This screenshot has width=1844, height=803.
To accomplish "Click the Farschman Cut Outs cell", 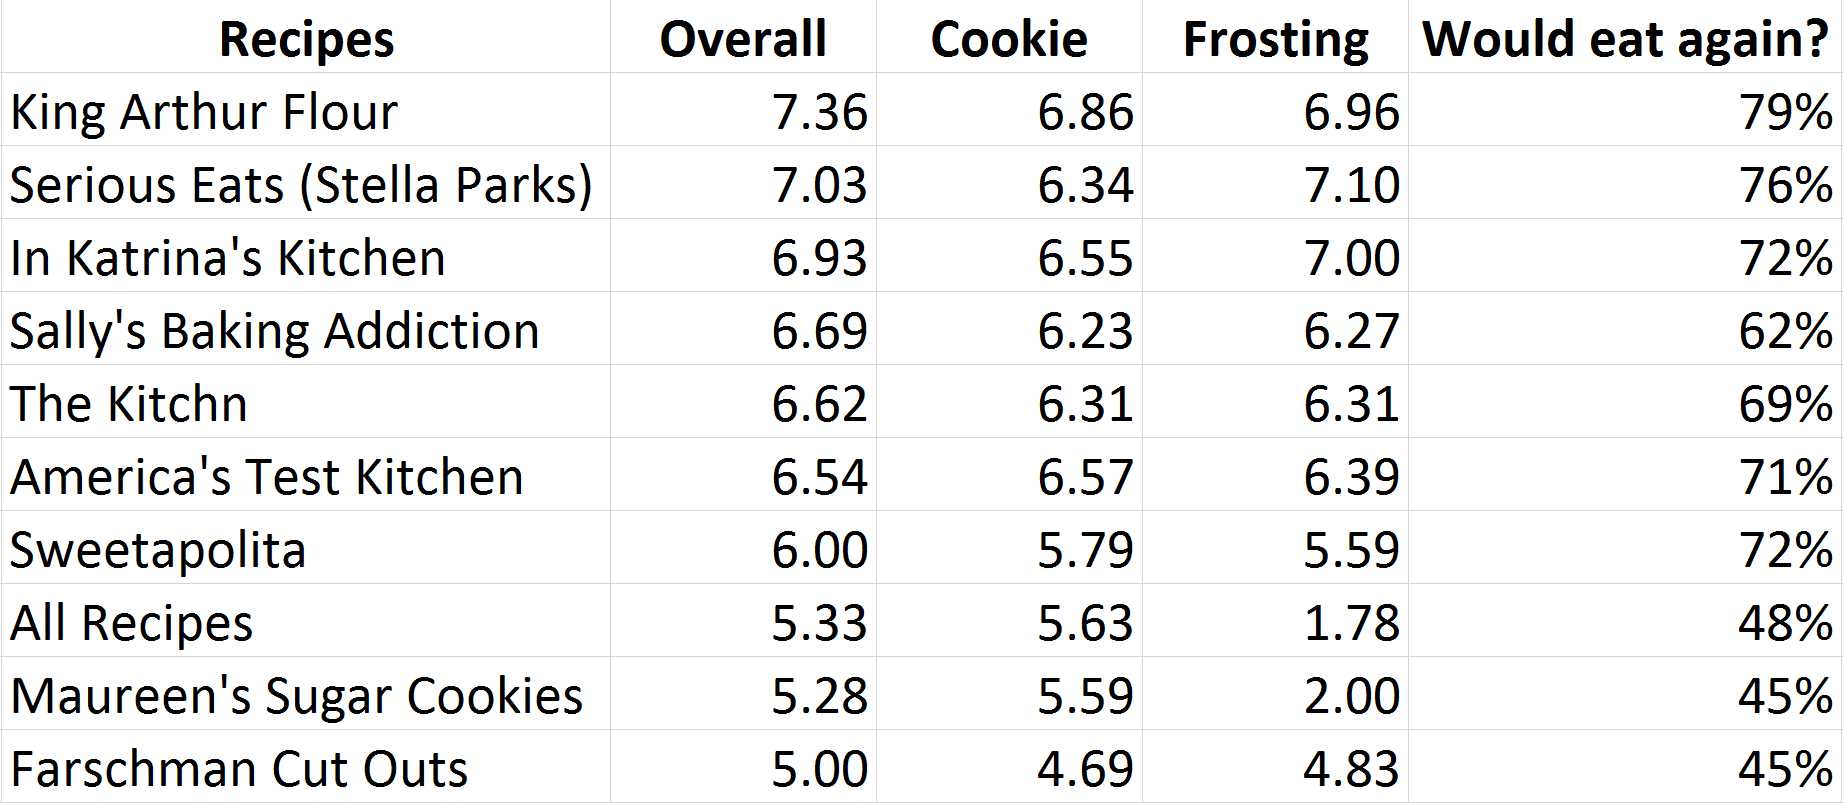I will [306, 767].
